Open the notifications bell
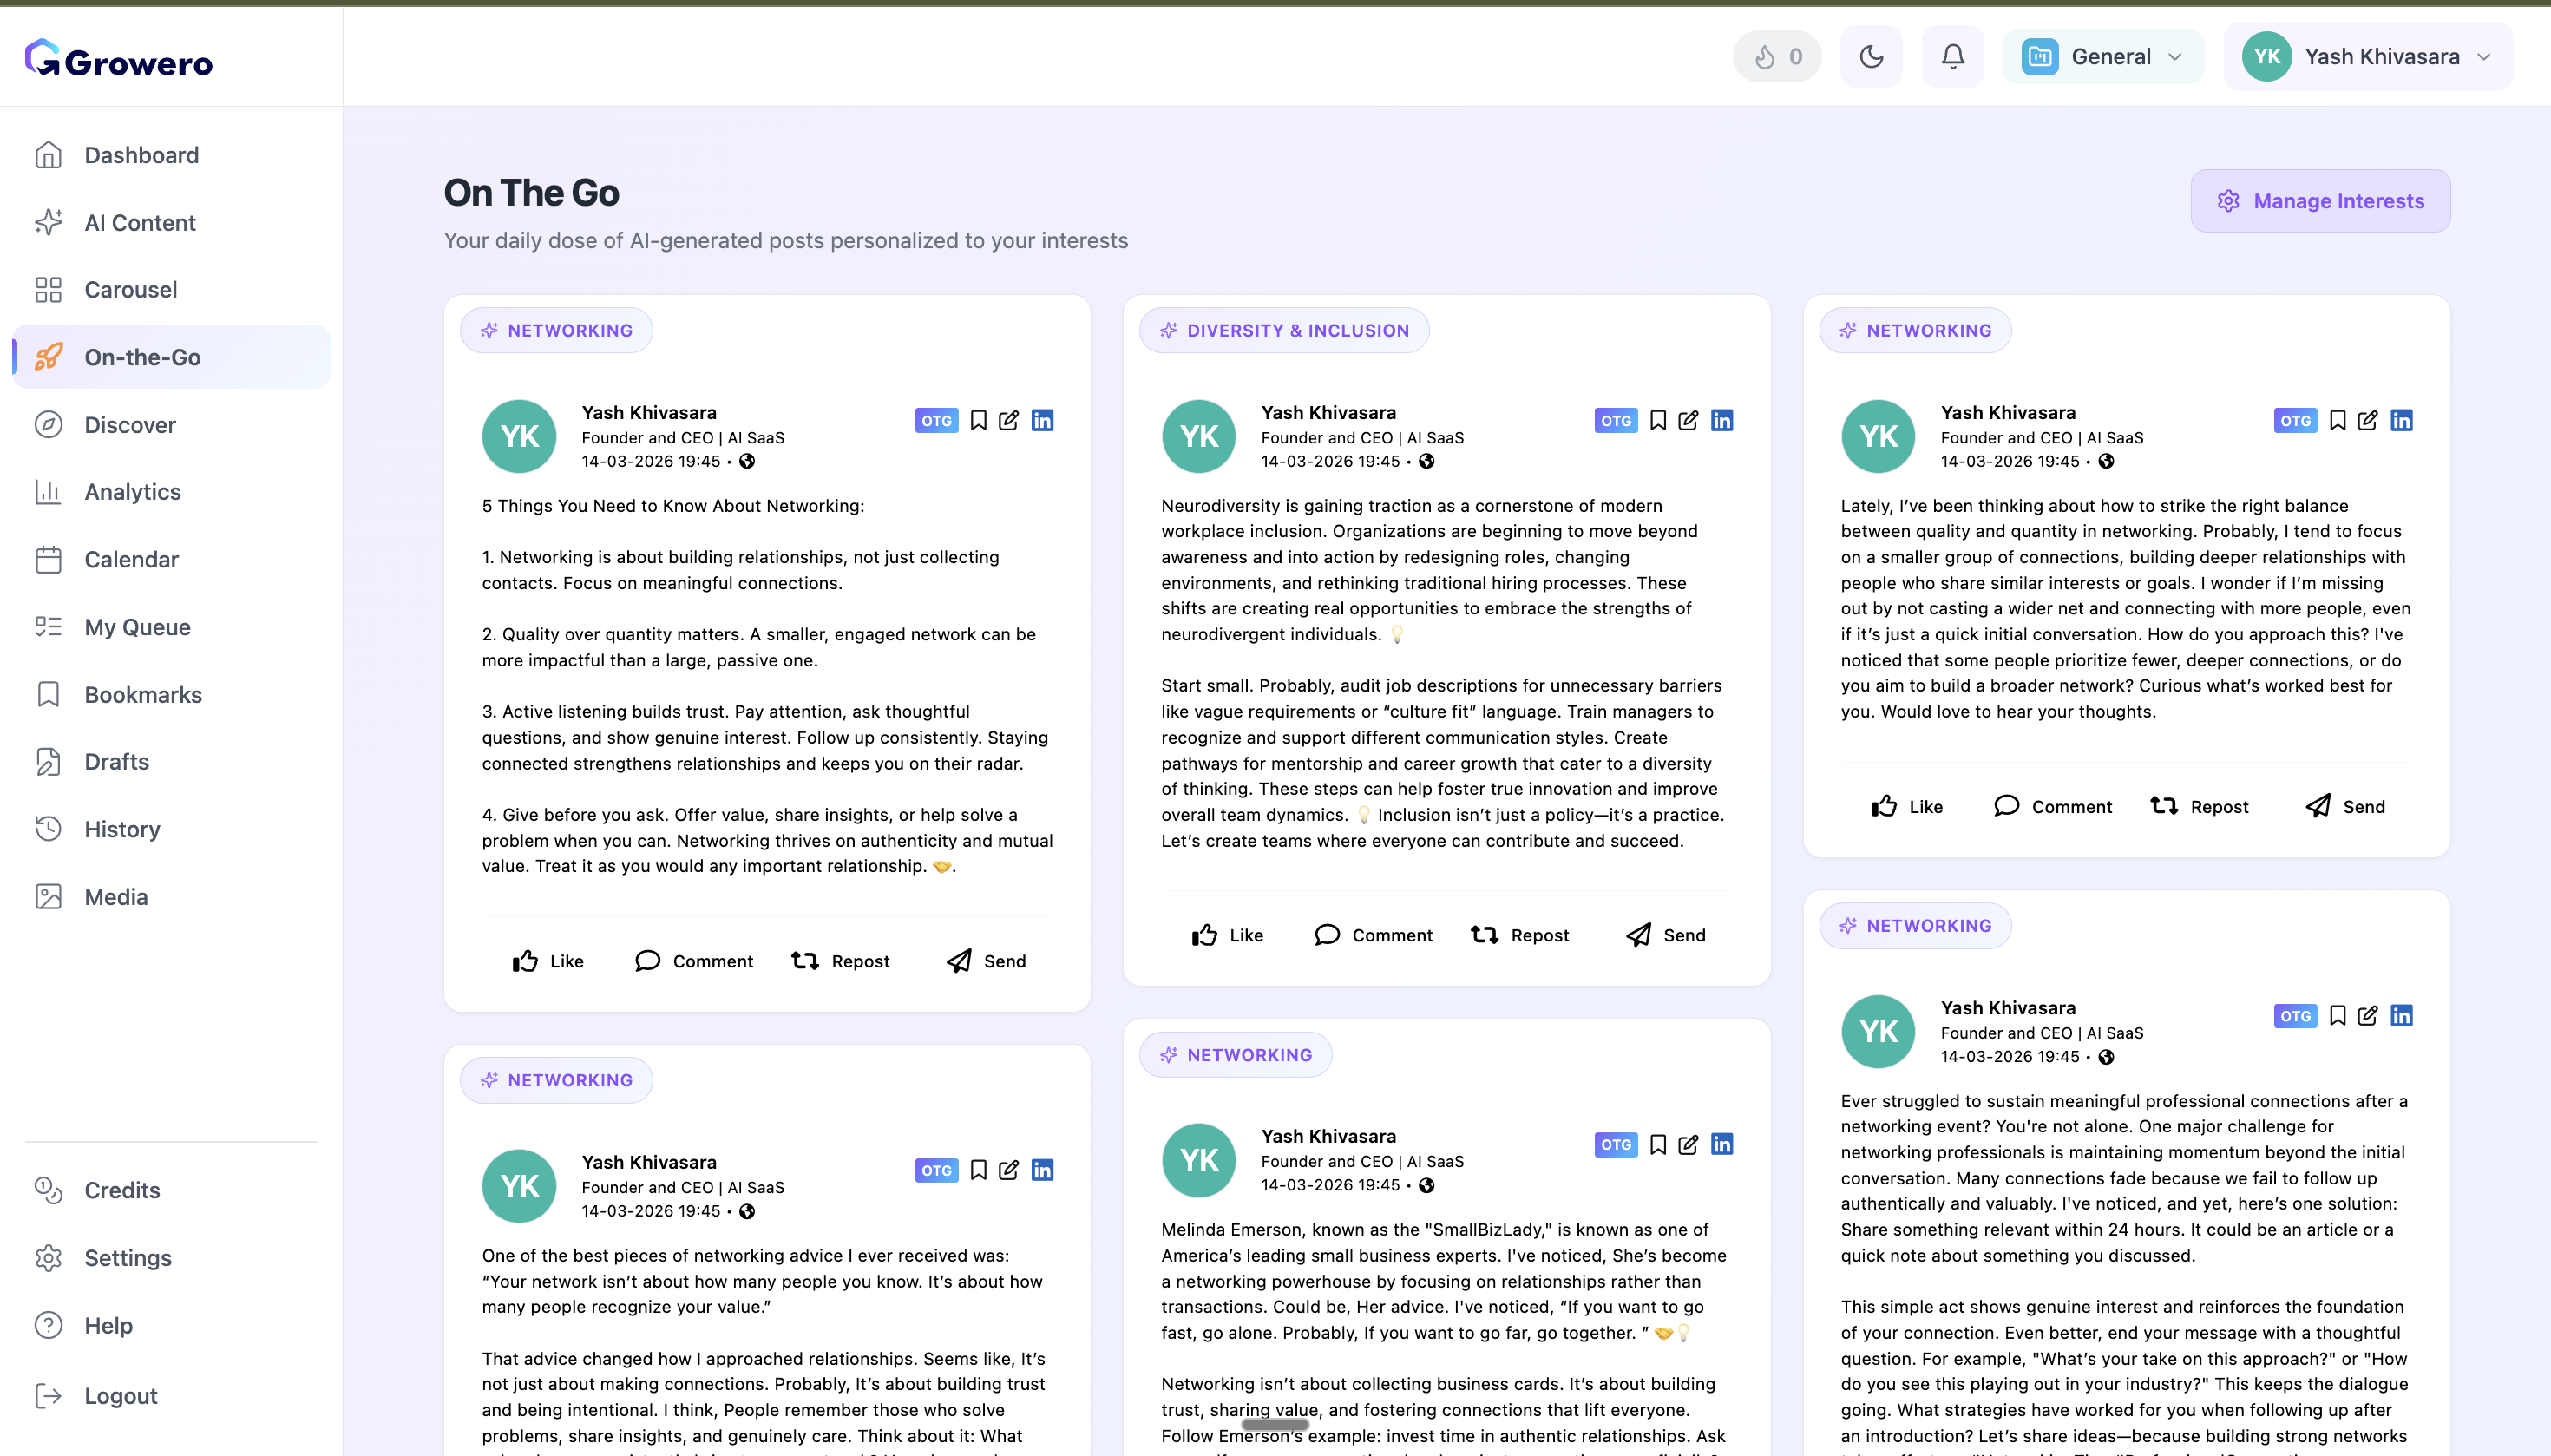The height and width of the screenshot is (1456, 2551). (x=1951, y=56)
